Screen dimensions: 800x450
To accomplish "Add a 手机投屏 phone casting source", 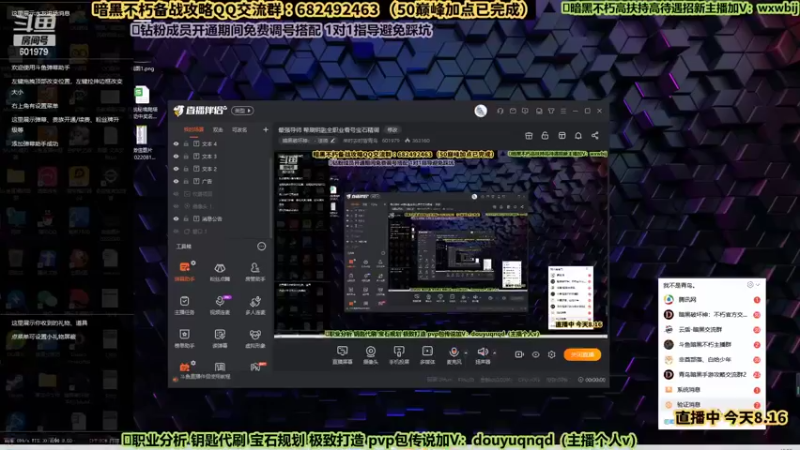I will (x=399, y=355).
